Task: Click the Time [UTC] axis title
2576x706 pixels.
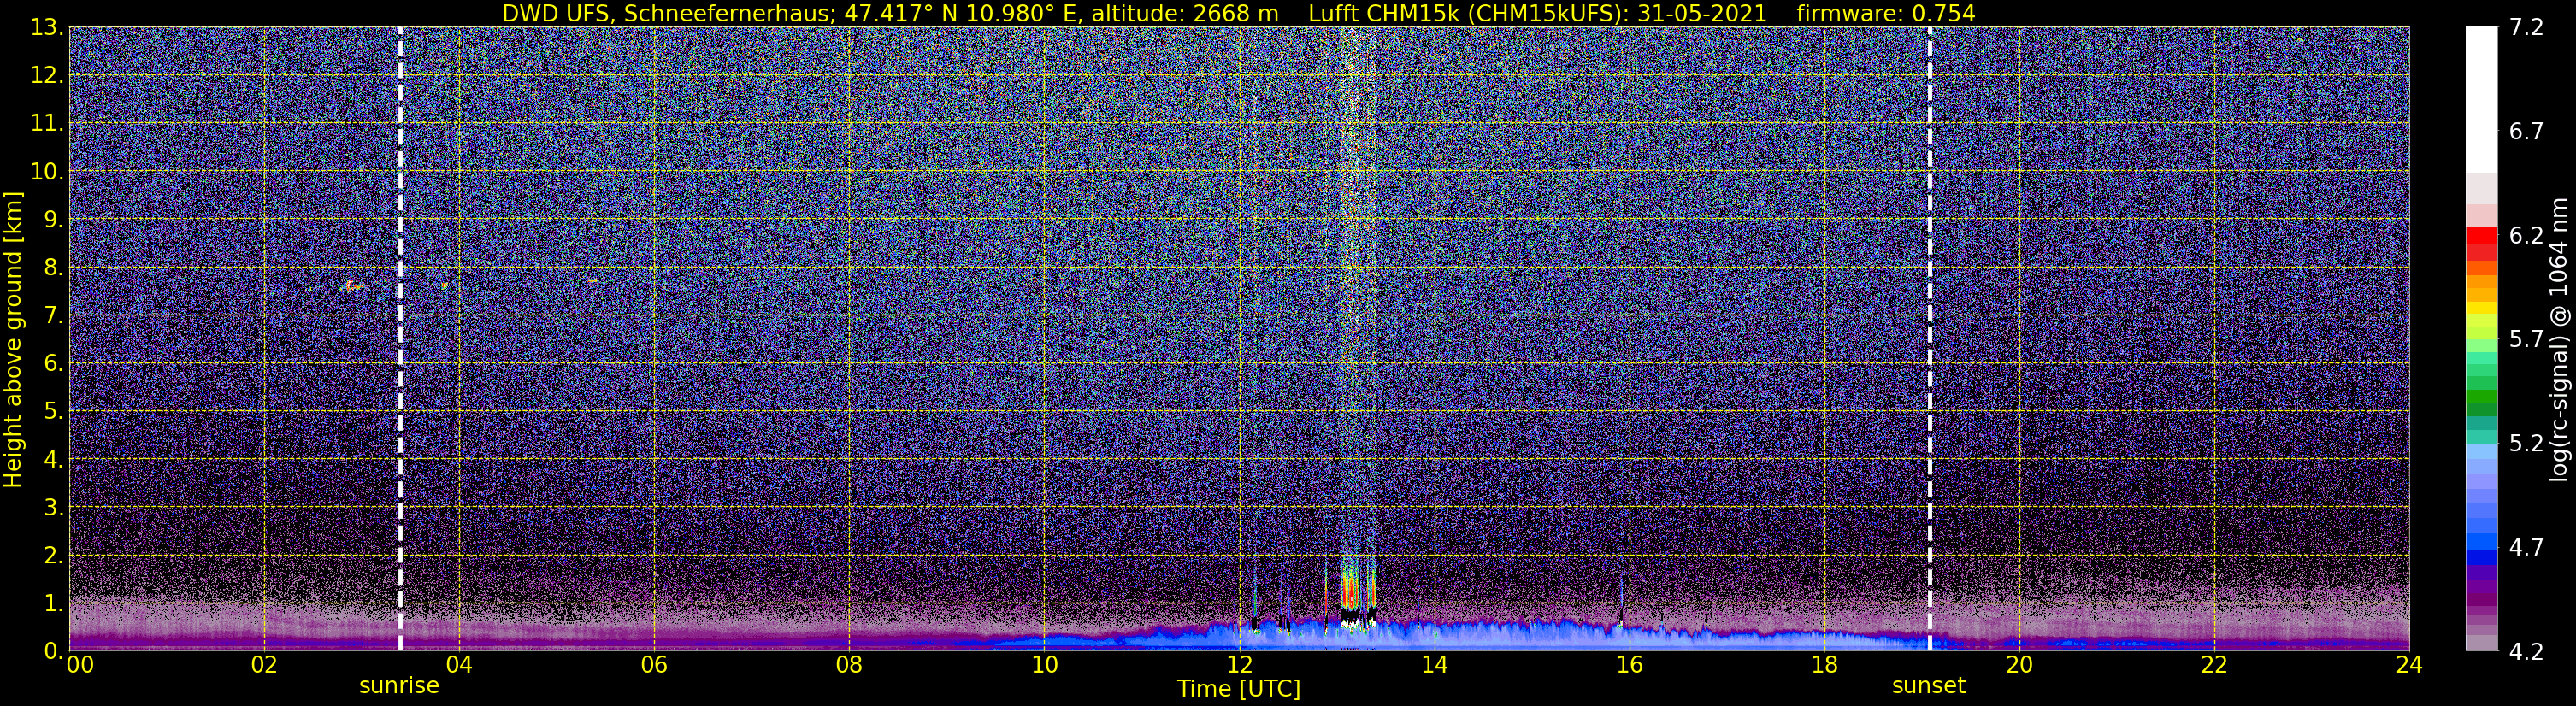Action: pyautogui.click(x=1239, y=689)
